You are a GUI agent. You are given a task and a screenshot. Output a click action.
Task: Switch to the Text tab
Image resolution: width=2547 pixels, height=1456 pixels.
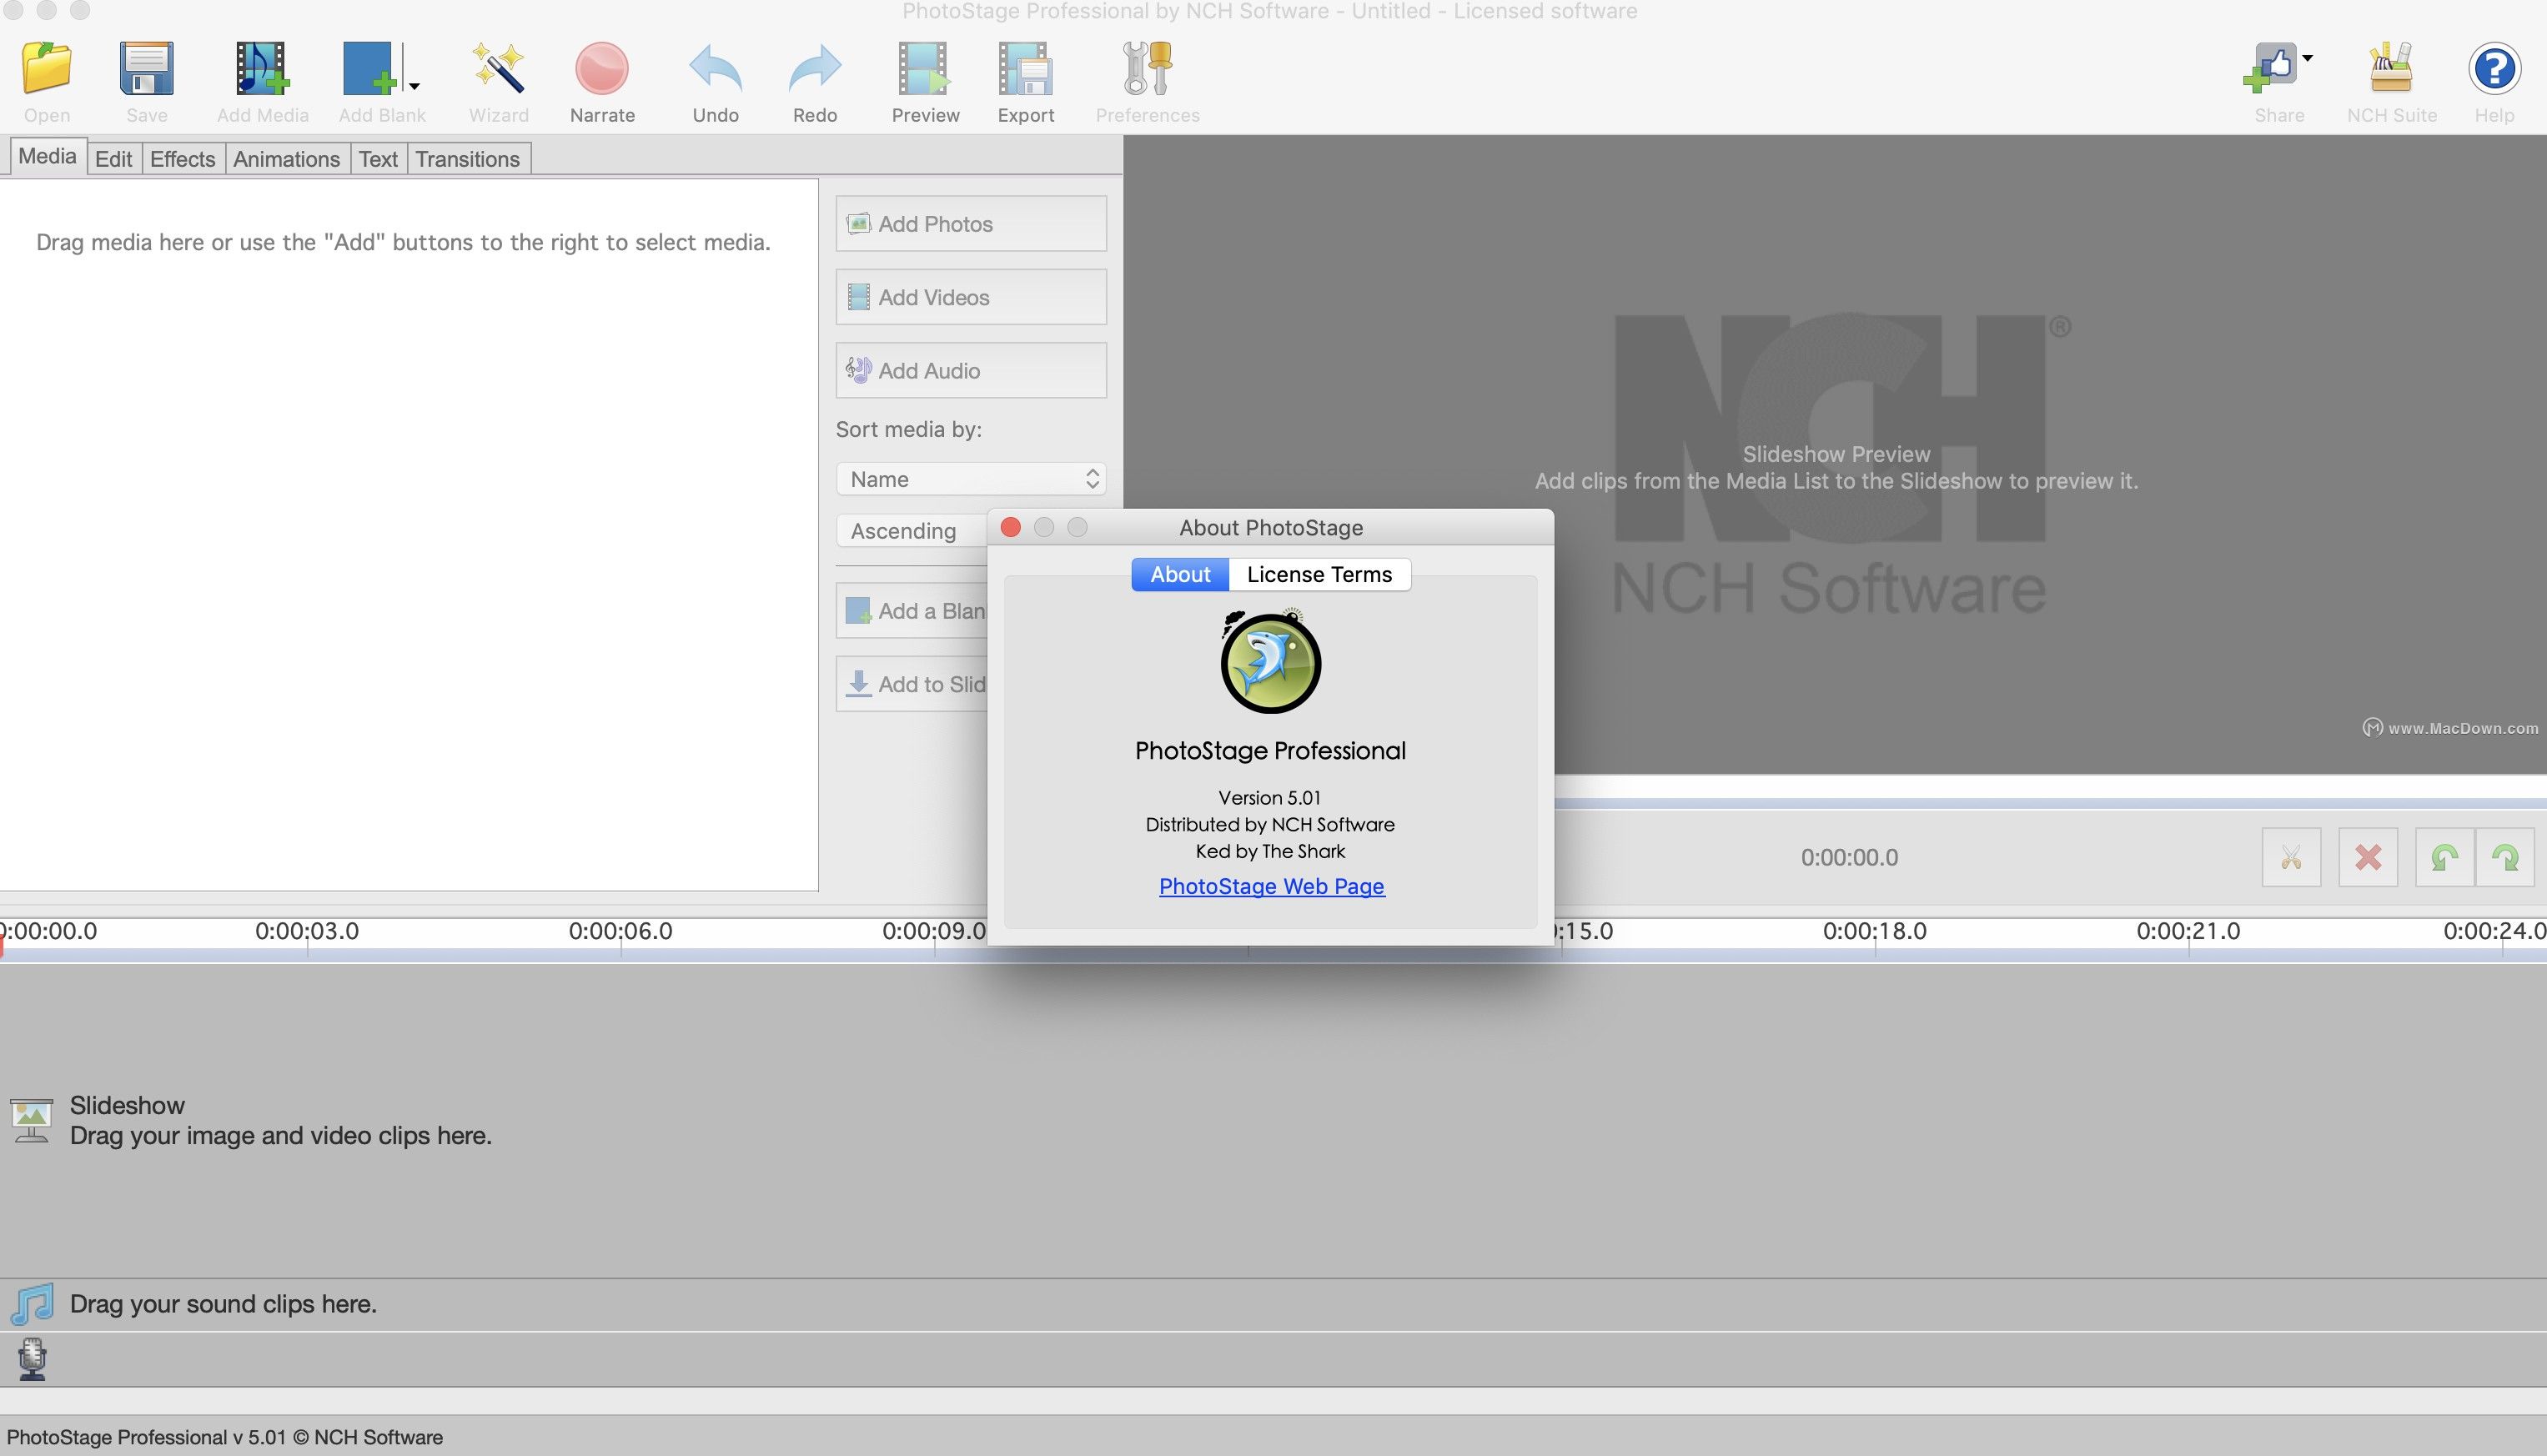(x=378, y=159)
